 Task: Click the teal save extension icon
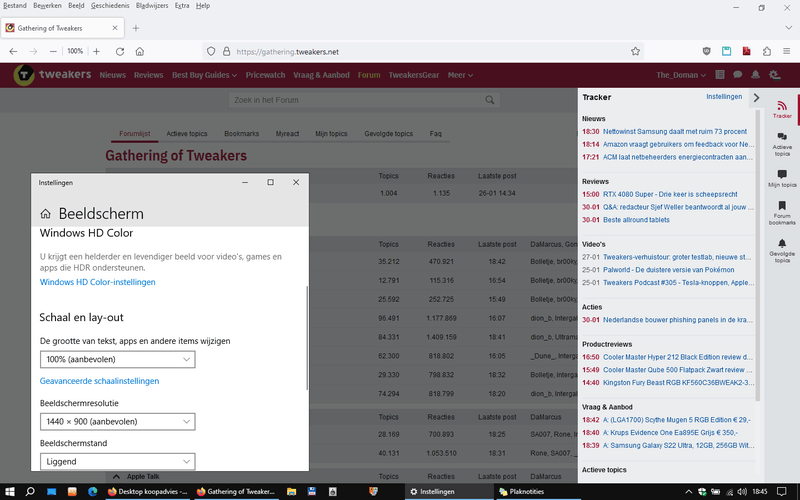[x=727, y=52]
